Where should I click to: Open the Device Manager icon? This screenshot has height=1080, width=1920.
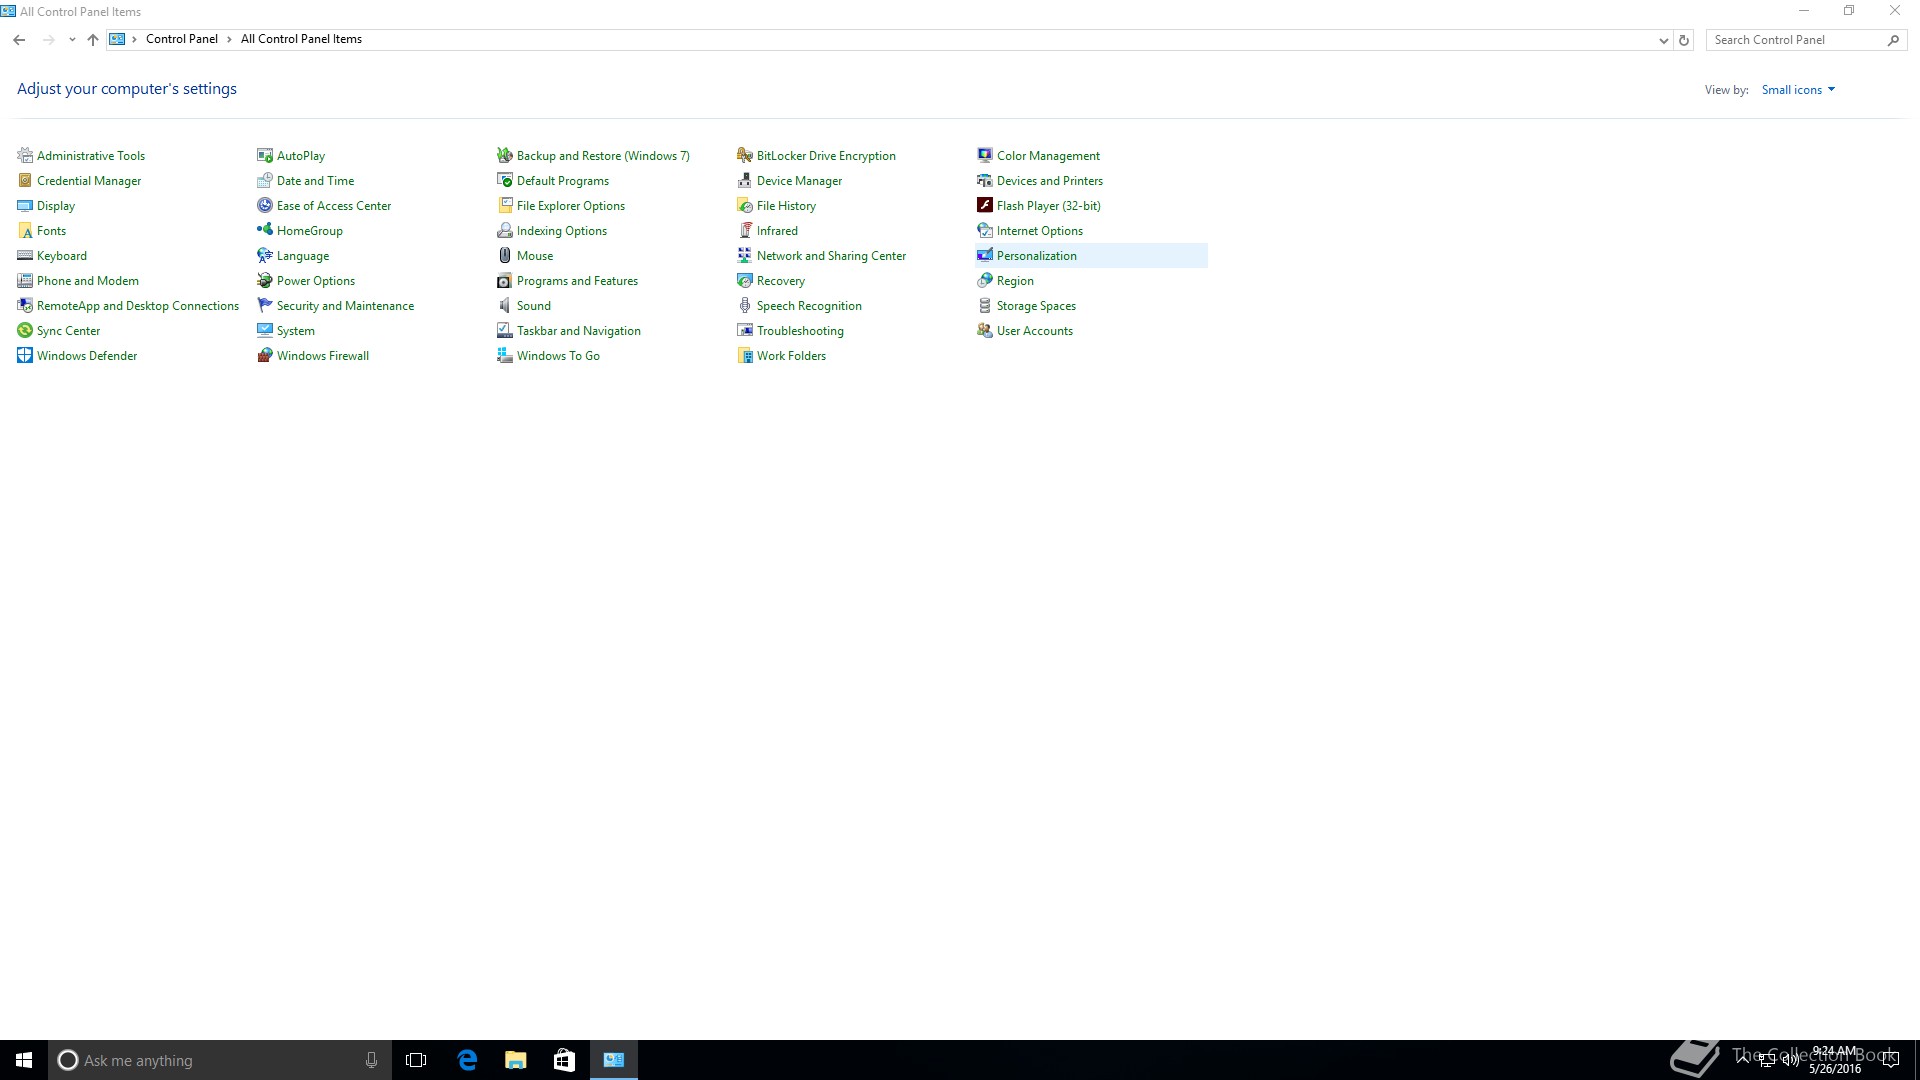745,180
